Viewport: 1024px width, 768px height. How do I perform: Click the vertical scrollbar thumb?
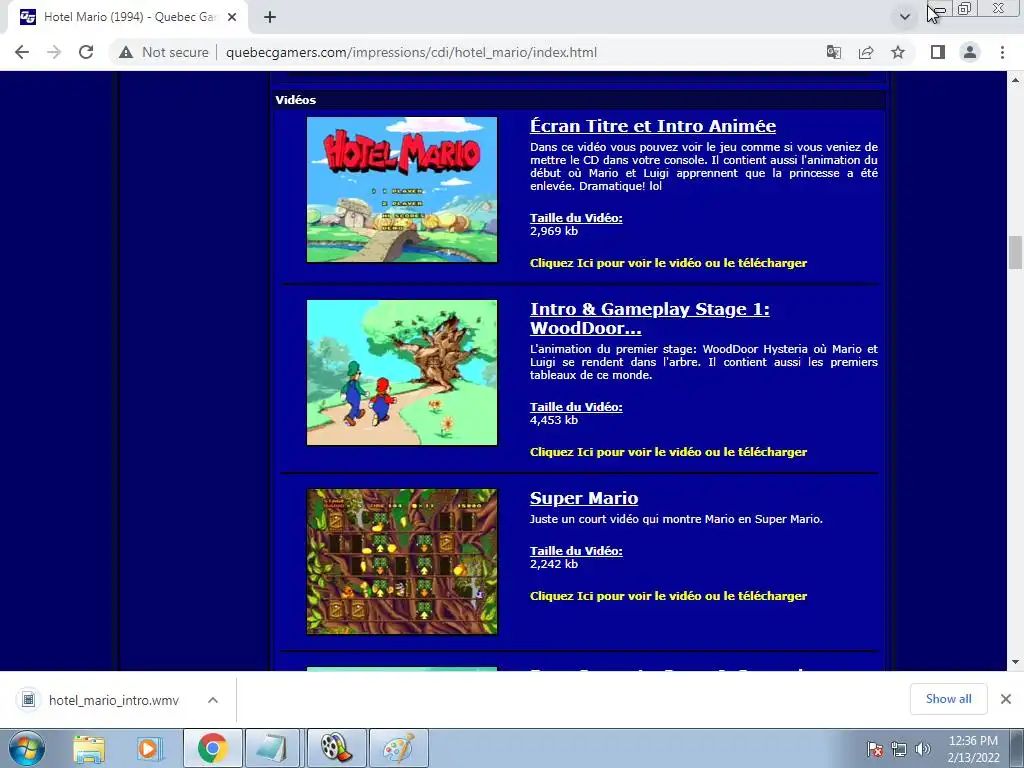point(1015,252)
